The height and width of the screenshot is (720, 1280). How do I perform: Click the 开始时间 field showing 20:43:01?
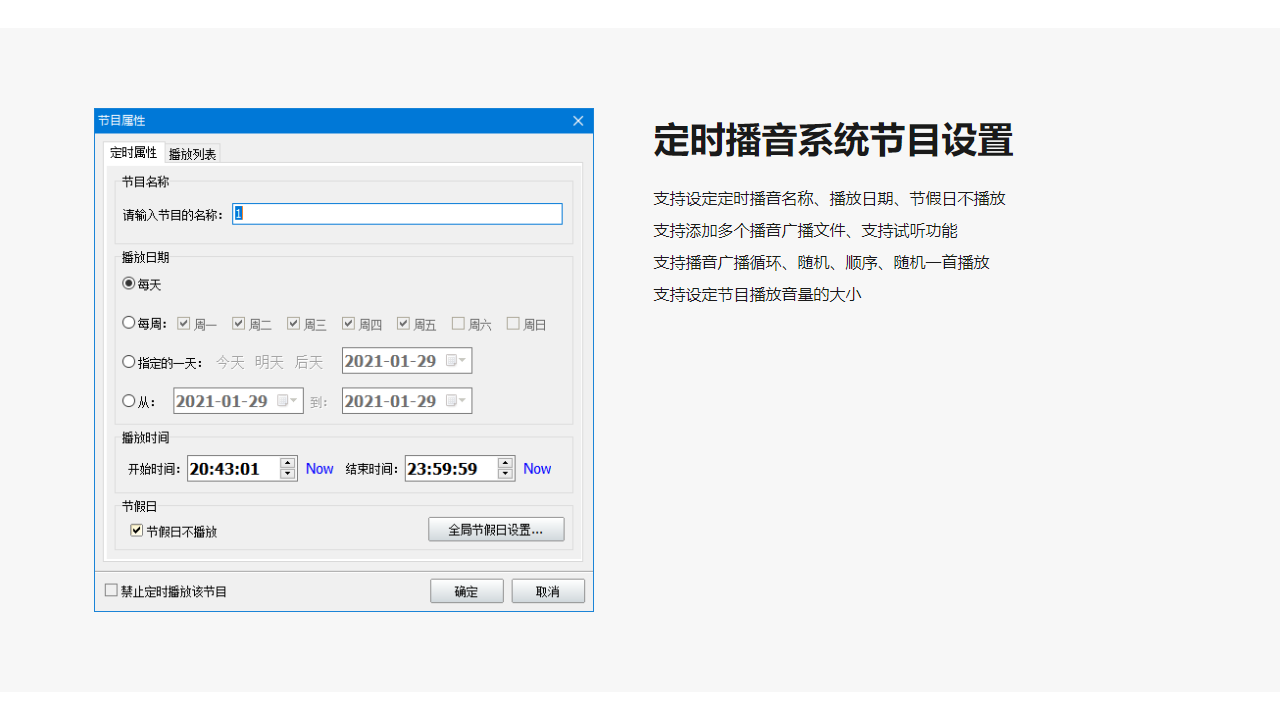click(234, 468)
